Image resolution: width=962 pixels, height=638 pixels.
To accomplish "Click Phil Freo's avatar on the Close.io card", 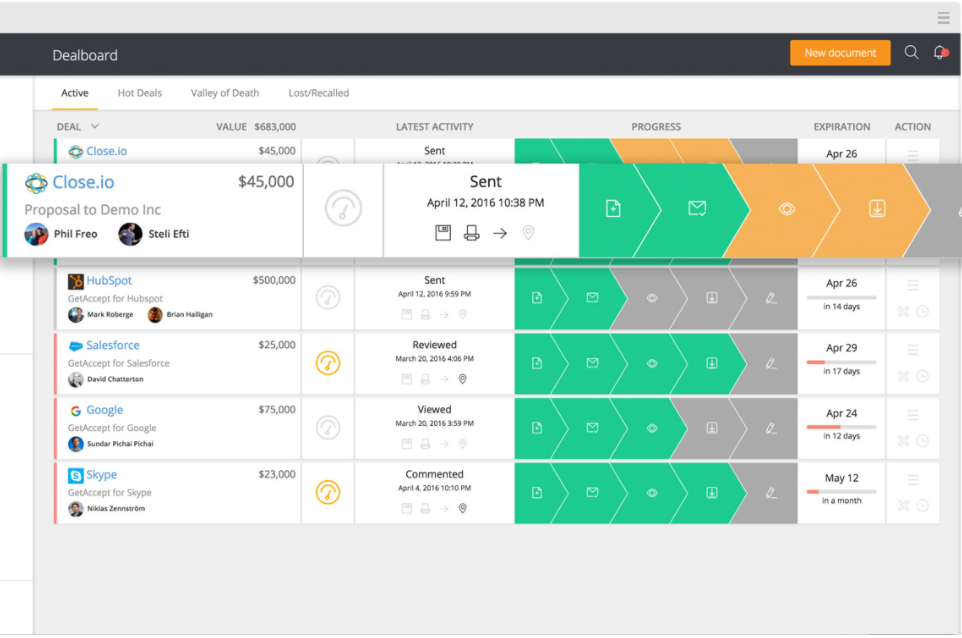I will pyautogui.click(x=36, y=234).
